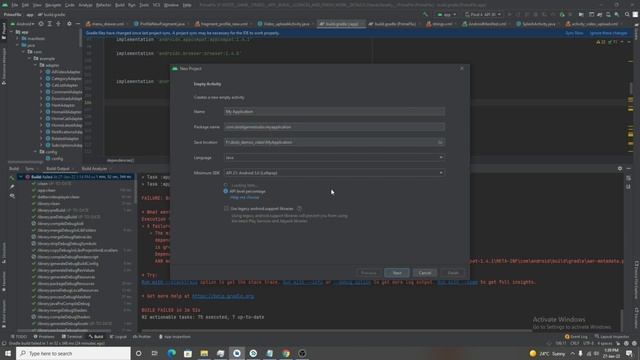
Task: Open Build panel settings gear icon
Action: pos(620,168)
